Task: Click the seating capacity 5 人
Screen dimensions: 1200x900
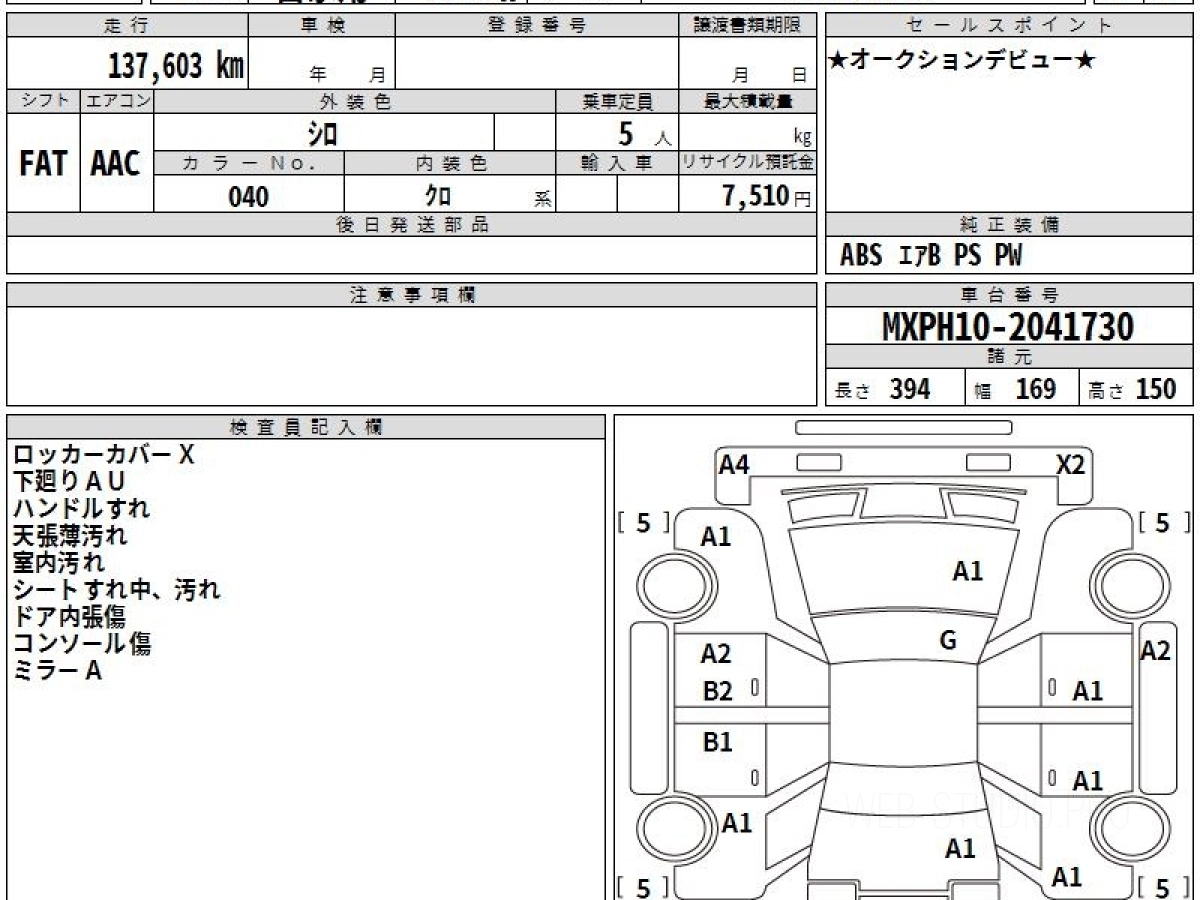Action: (x=645, y=134)
